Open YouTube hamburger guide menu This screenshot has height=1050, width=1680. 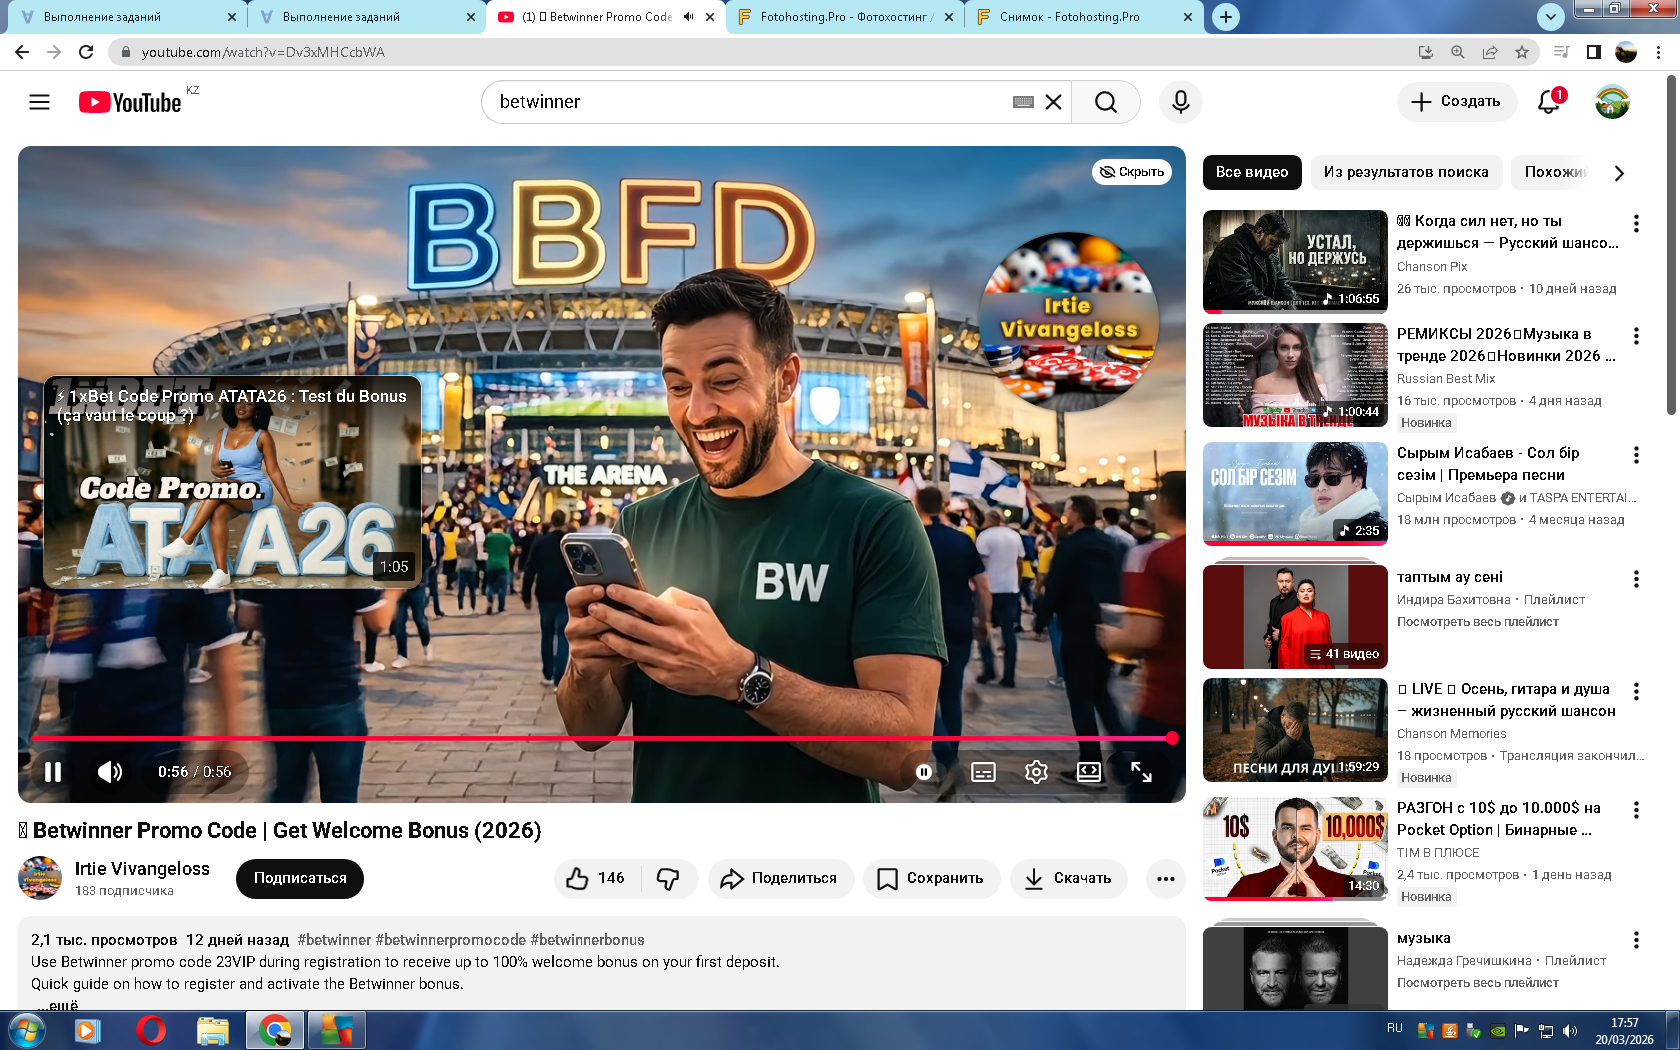(x=39, y=102)
